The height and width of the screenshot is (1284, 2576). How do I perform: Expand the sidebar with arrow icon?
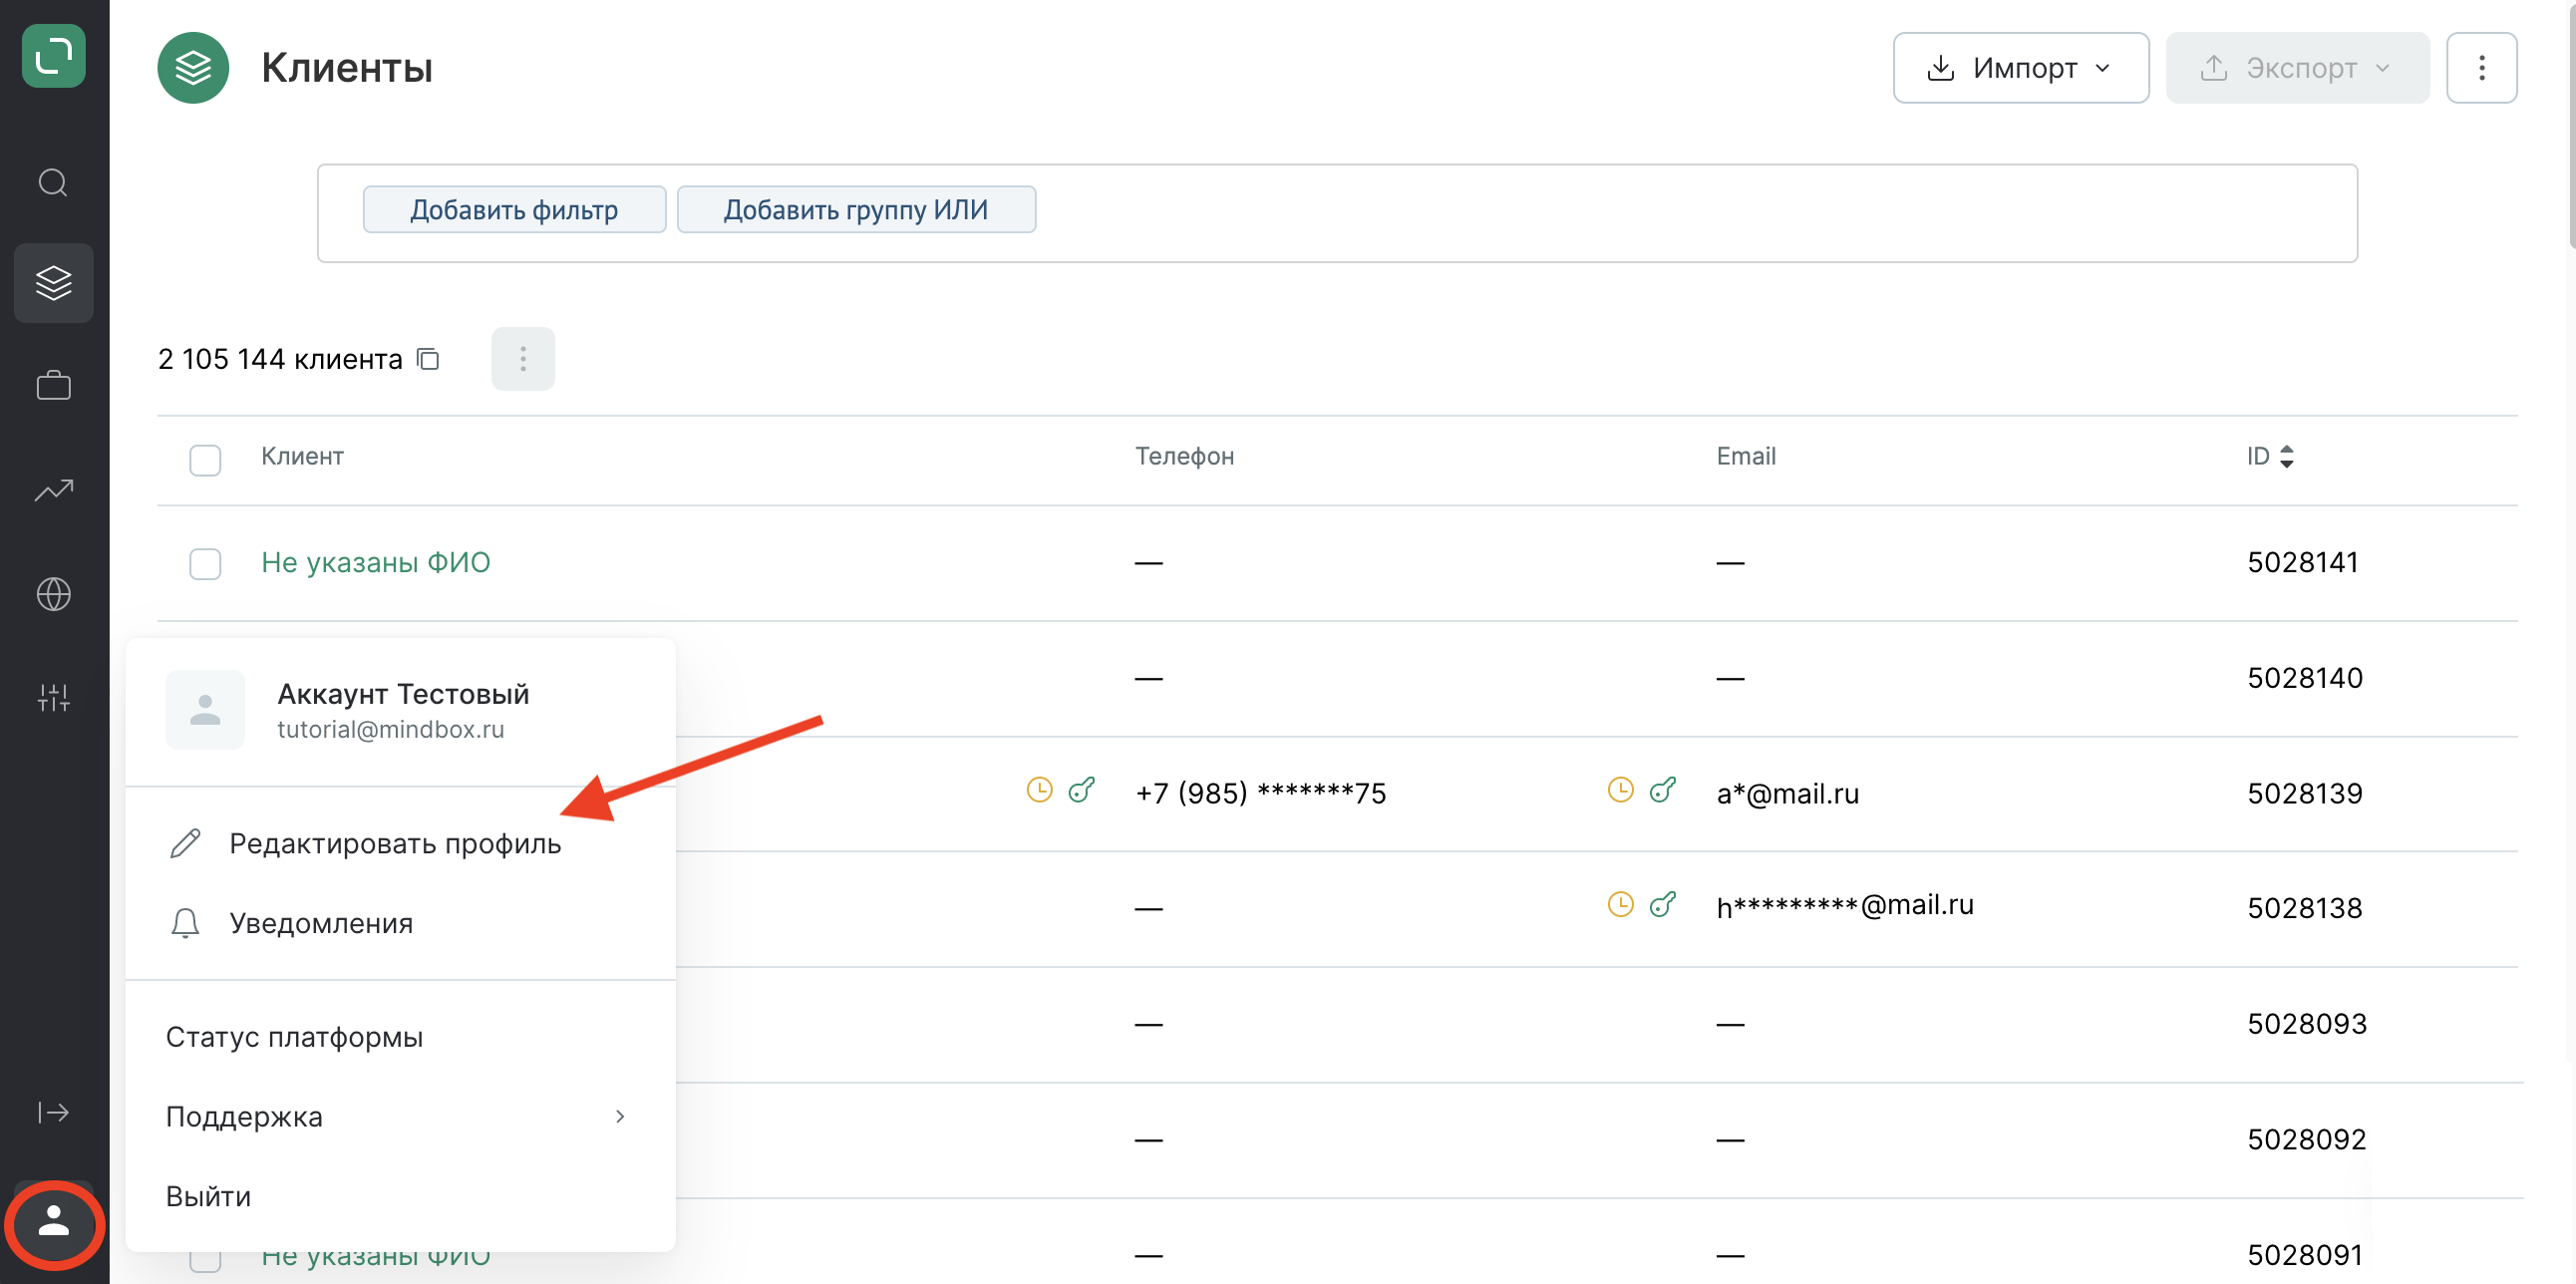pos(54,1113)
